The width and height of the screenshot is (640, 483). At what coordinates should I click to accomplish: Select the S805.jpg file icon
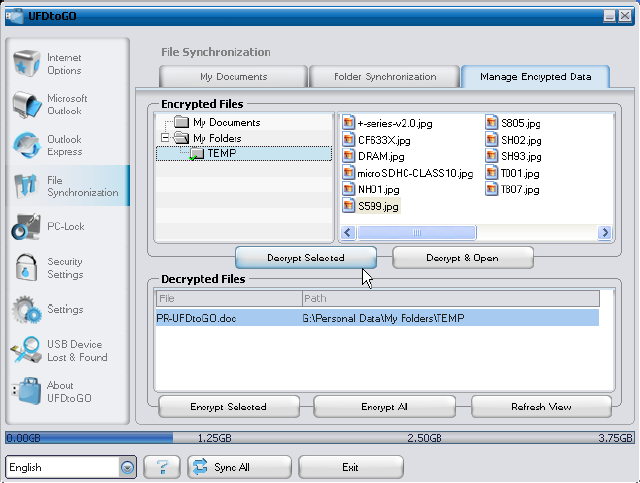pos(491,122)
